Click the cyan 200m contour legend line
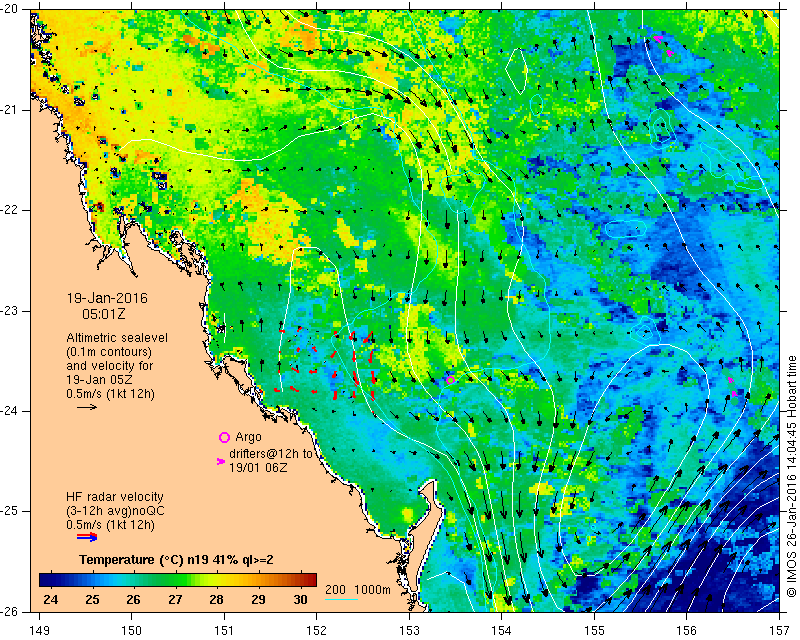The width and height of the screenshot is (800, 640). coord(341,599)
